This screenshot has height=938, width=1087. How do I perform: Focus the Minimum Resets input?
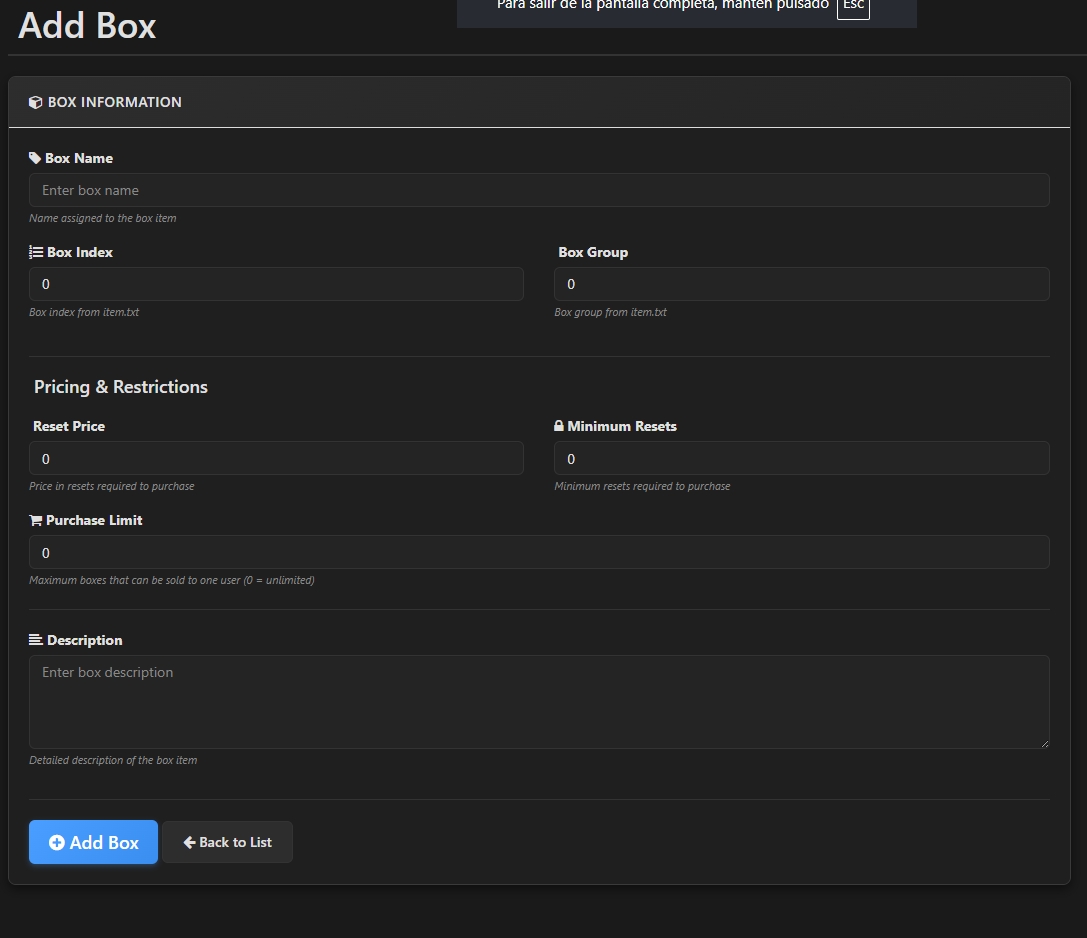pyautogui.click(x=801, y=458)
